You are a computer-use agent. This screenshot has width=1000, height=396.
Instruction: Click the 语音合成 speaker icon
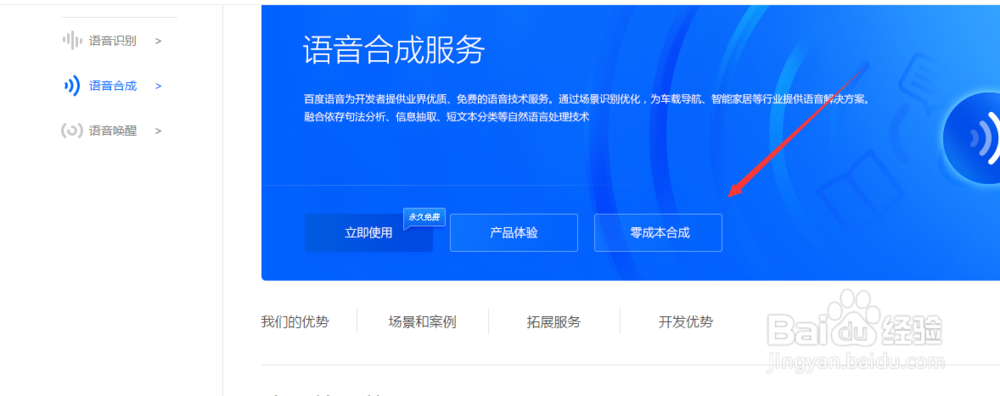[72, 85]
